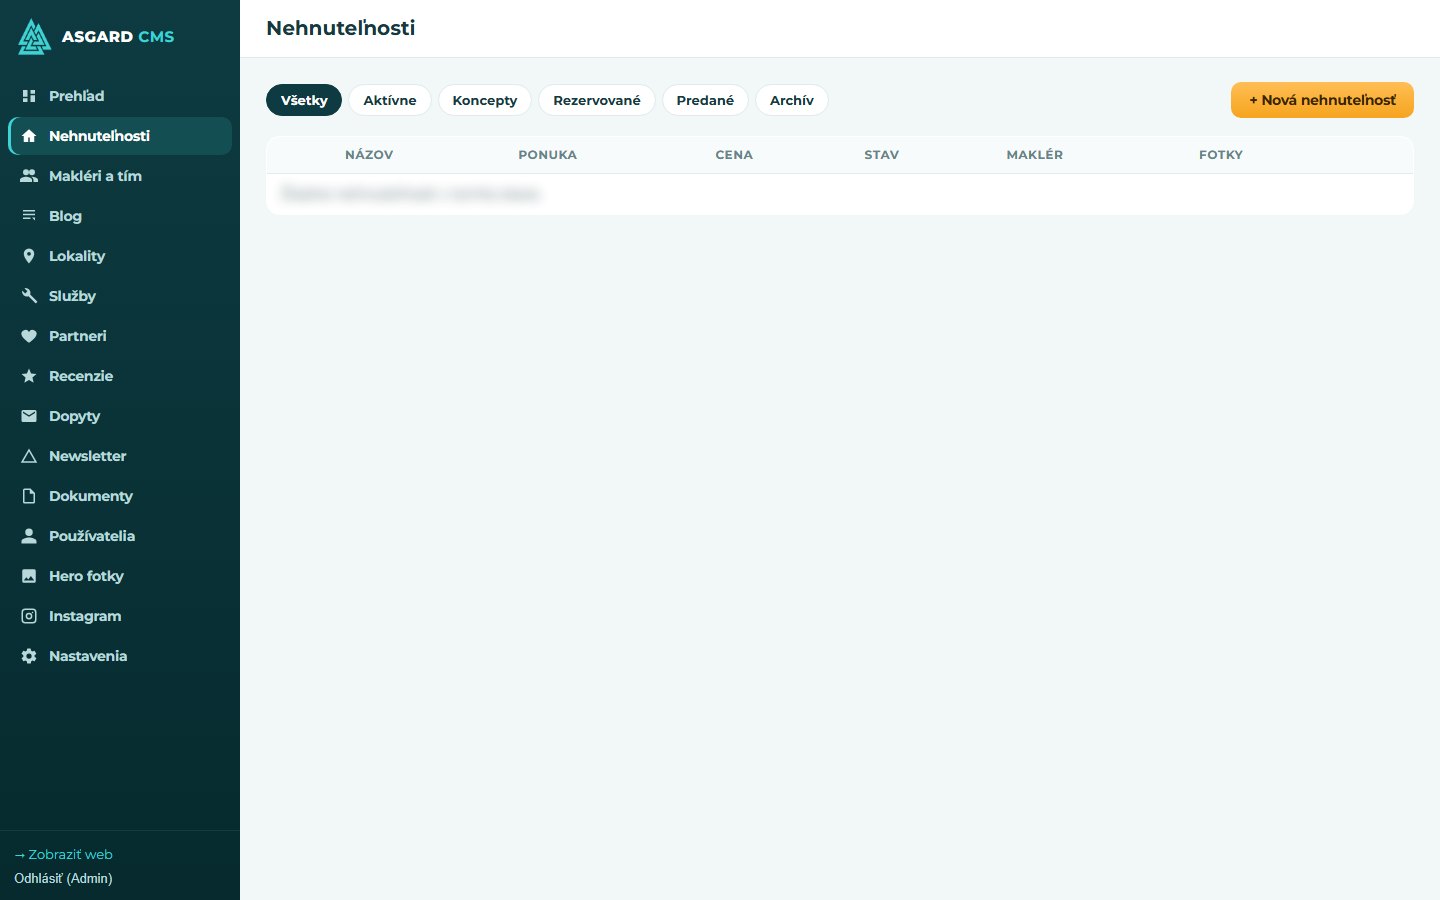Screen dimensions: 1440x900
Task: Click the wrench icon for Služby
Action: pos(29,296)
